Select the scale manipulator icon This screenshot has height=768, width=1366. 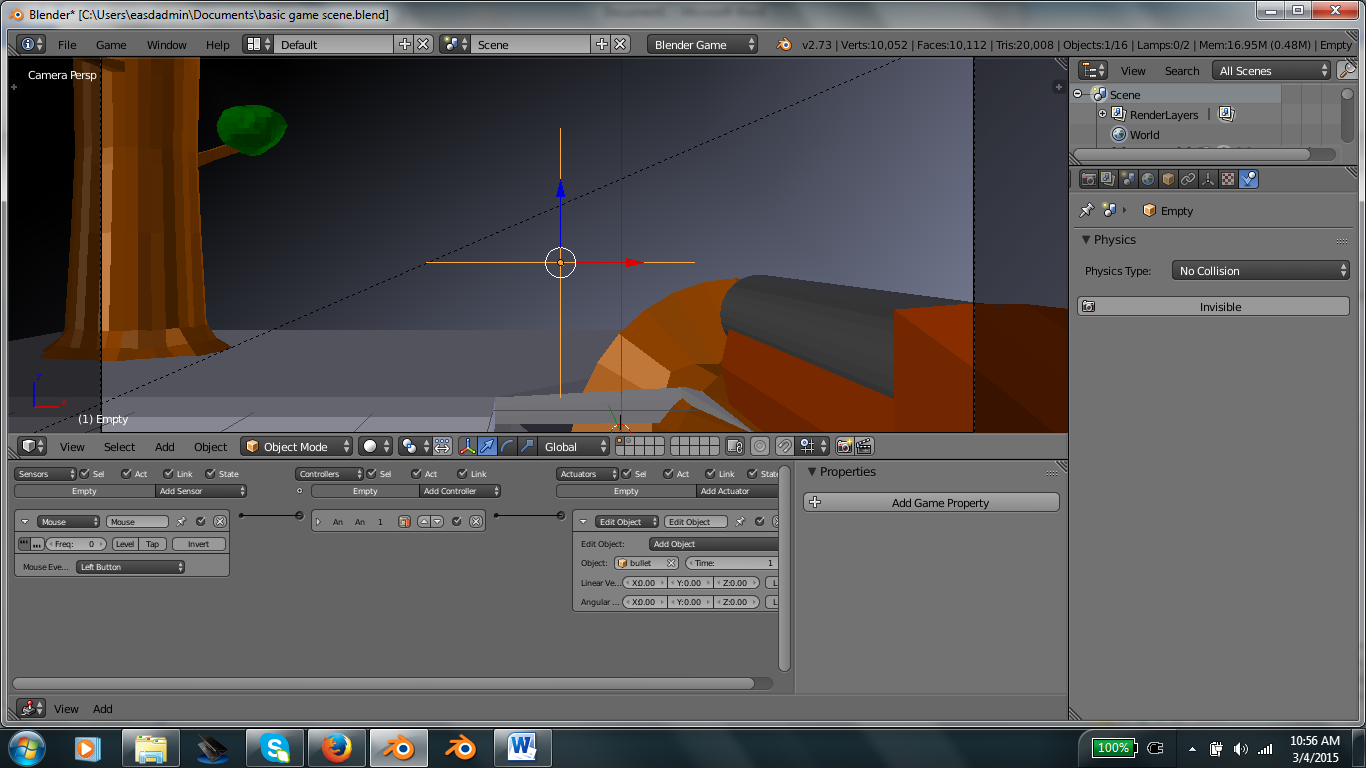pos(527,447)
